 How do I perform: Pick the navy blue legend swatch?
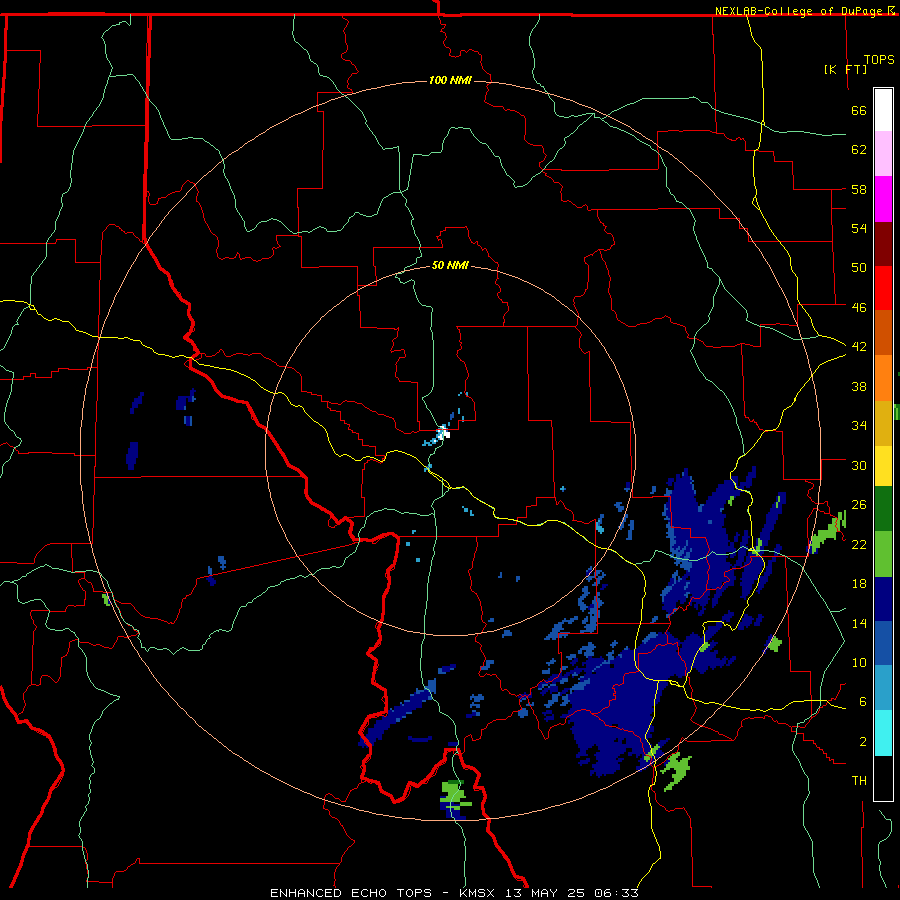(x=883, y=599)
